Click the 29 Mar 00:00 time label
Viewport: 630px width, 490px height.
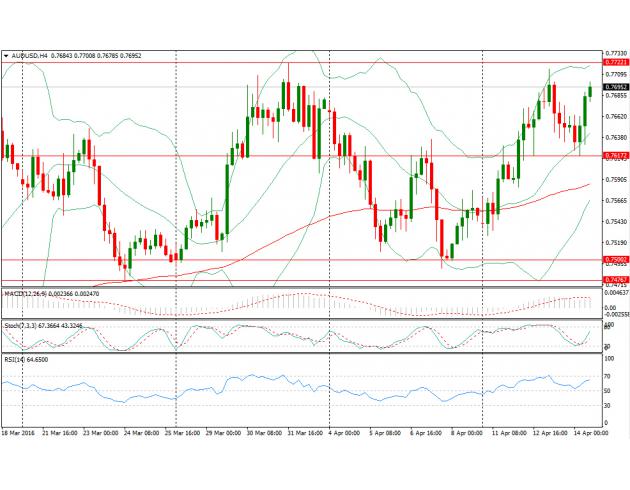[x=217, y=436]
